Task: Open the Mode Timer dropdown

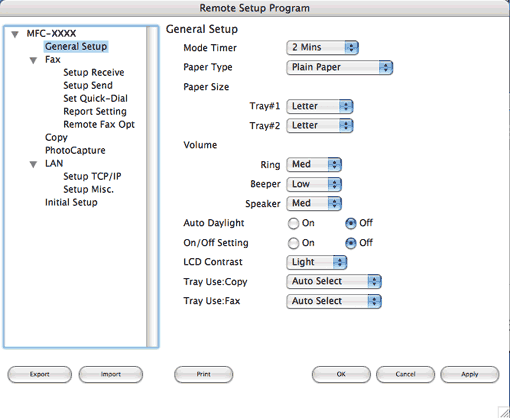Action: [322, 48]
